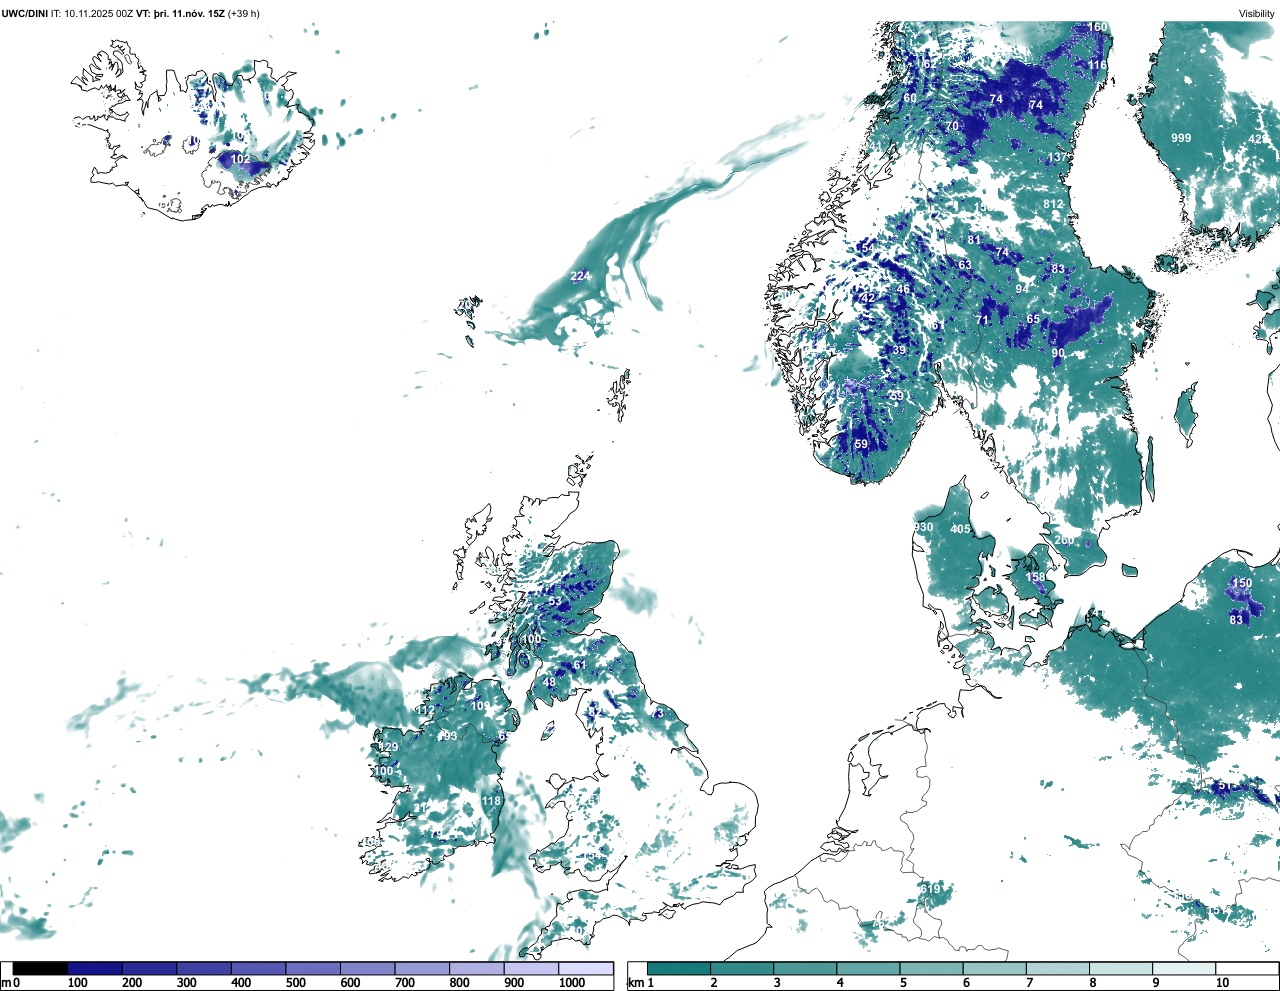
Task: Select the 400–500 m legend color segment
Action: 259,968
